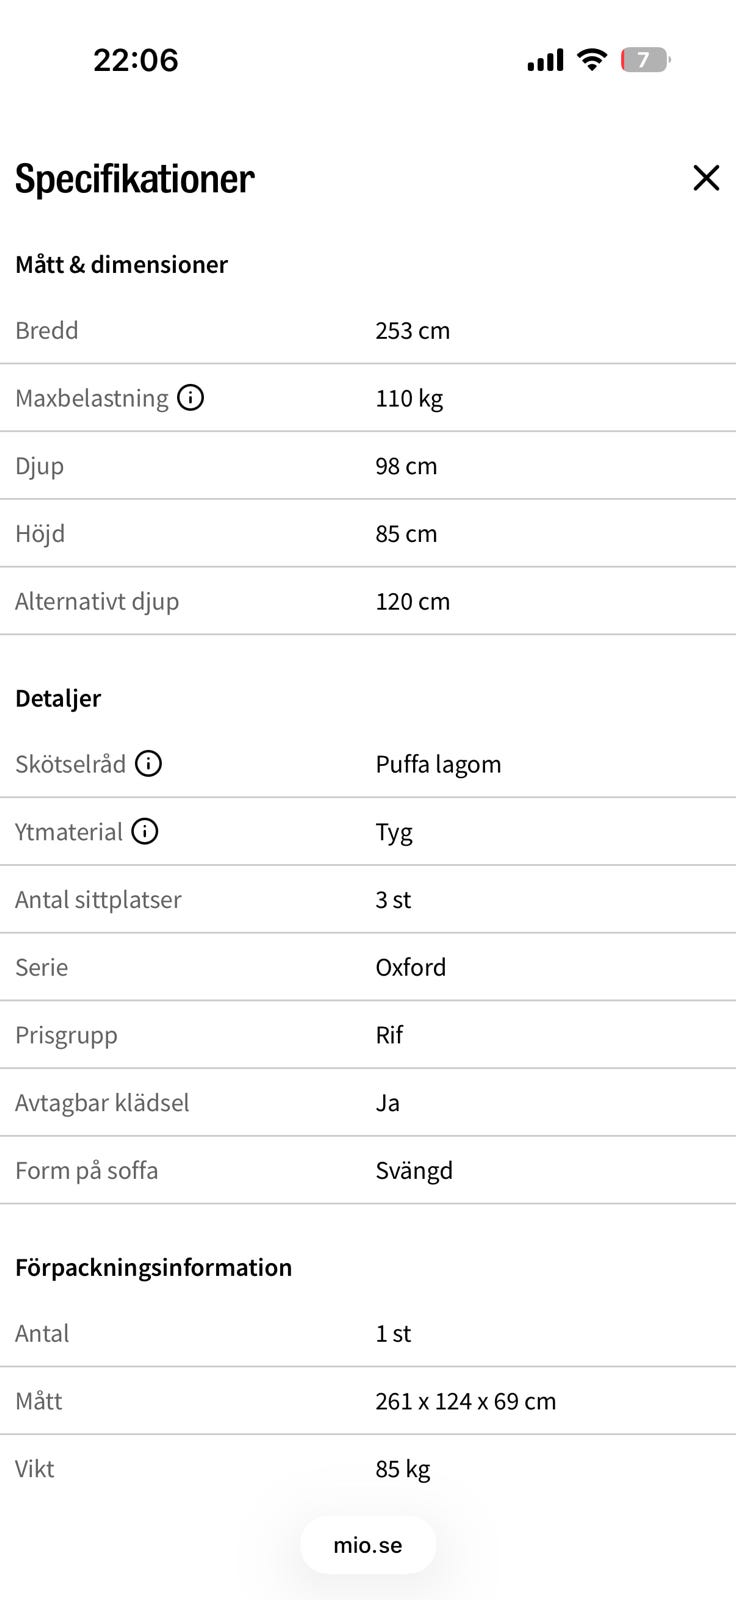Tap the mio.se address pill
736x1600 pixels.
368,1545
